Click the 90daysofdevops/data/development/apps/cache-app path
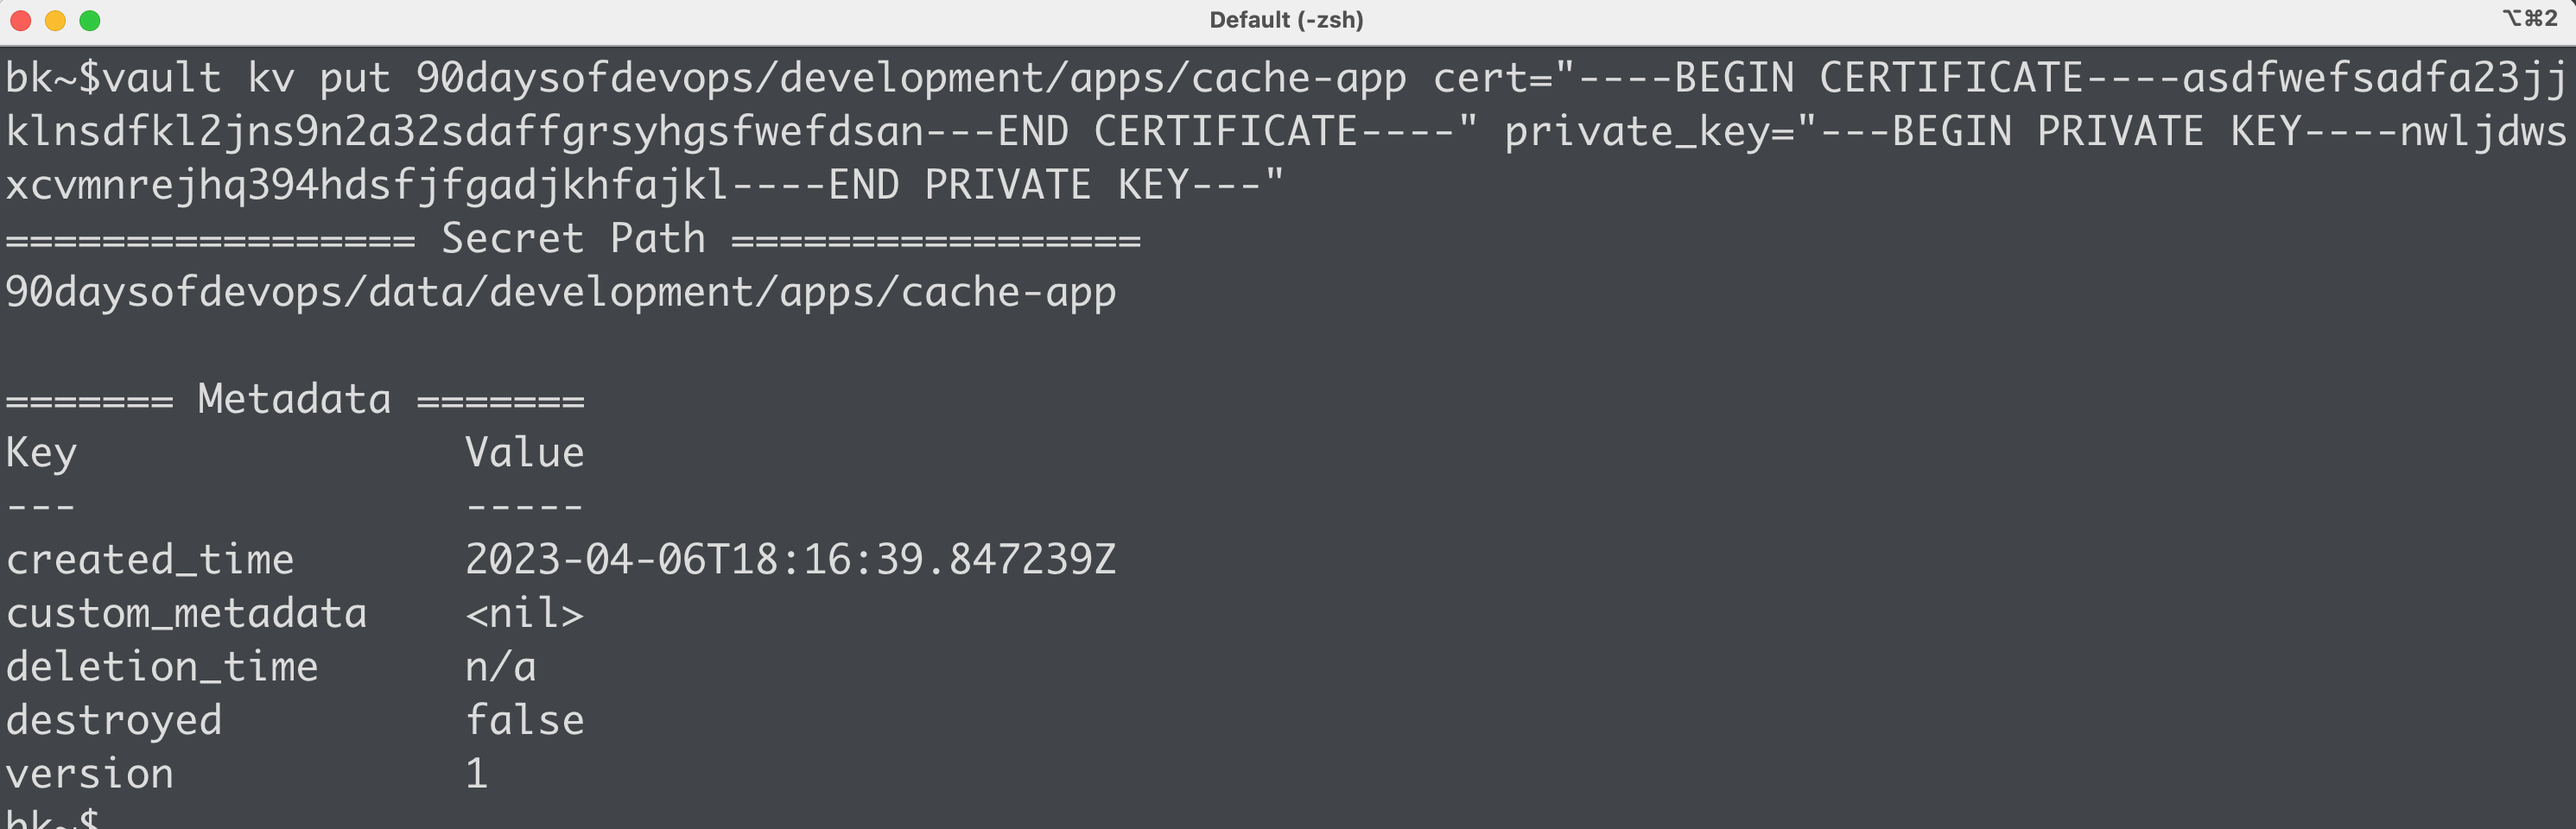Screen dimensions: 2576x829 point(561,293)
